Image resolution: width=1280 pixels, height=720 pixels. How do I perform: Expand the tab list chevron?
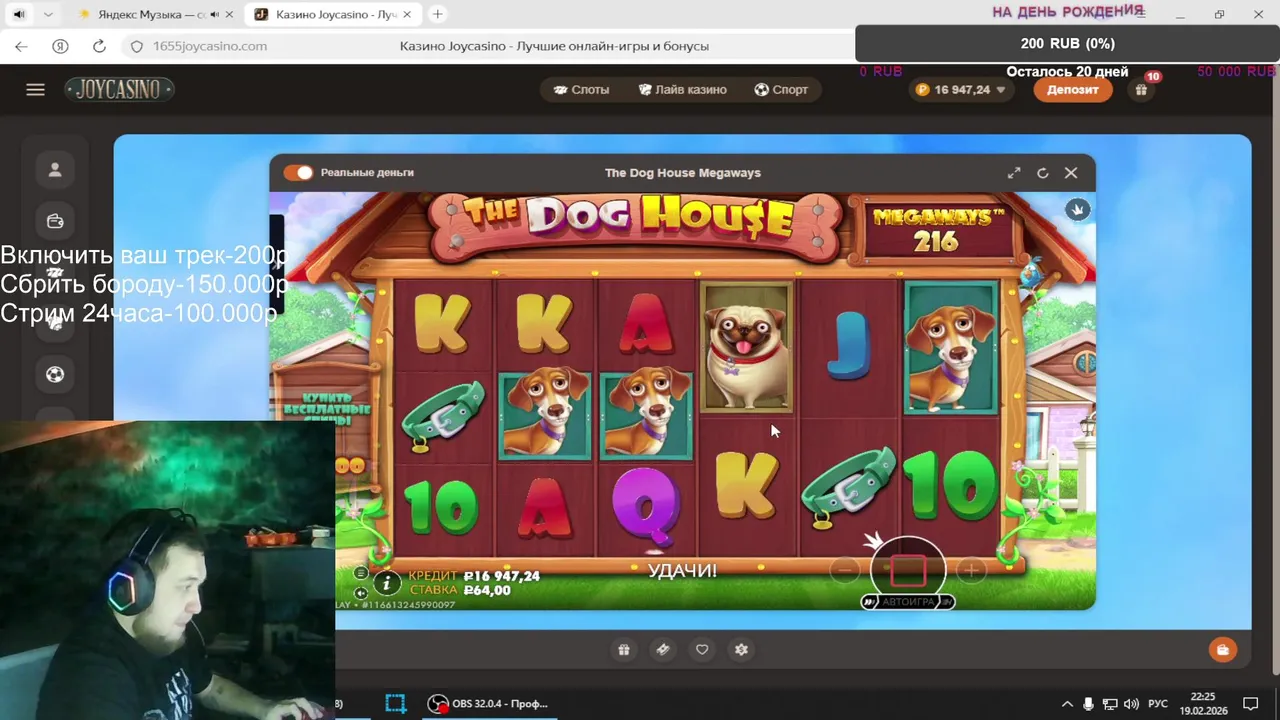pos(47,15)
